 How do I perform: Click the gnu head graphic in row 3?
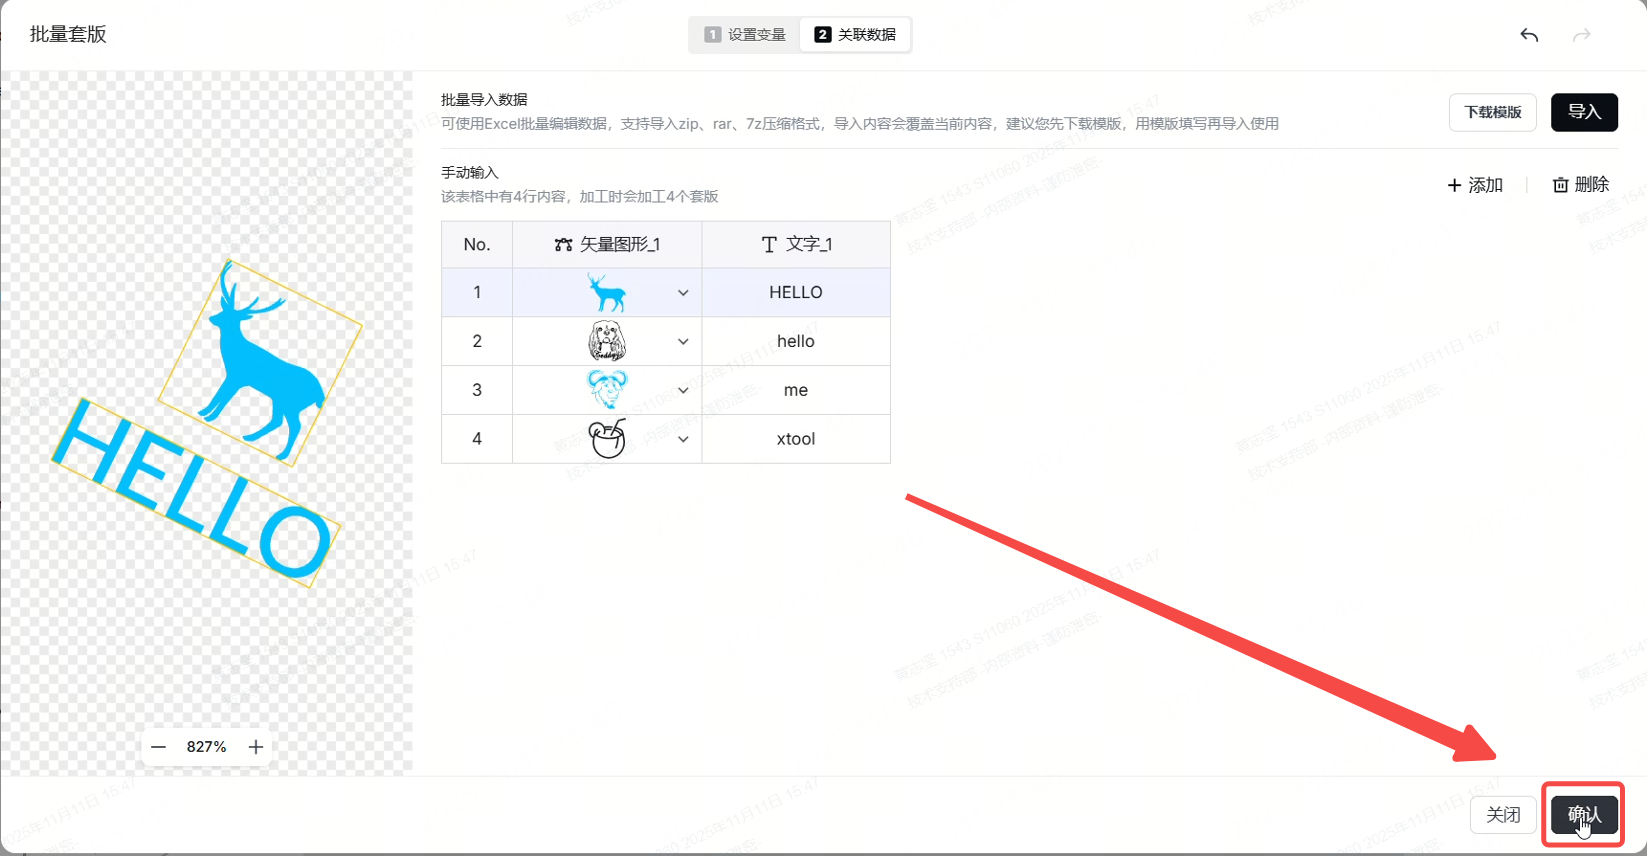pyautogui.click(x=606, y=390)
